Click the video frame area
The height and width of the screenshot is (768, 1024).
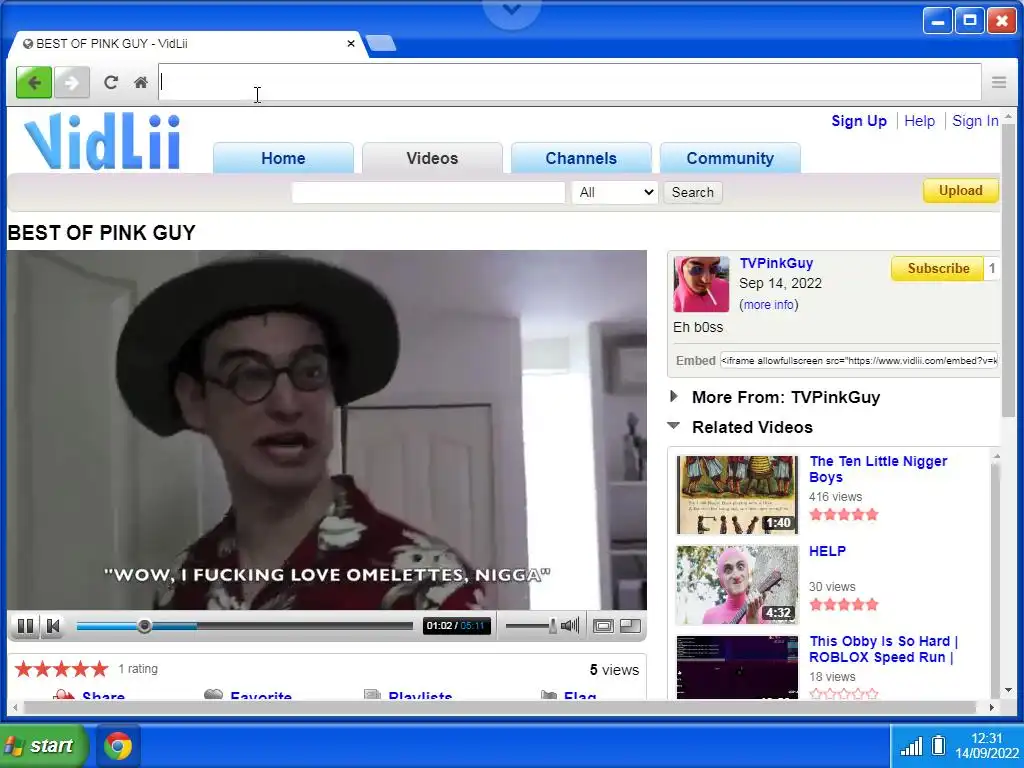(327, 430)
